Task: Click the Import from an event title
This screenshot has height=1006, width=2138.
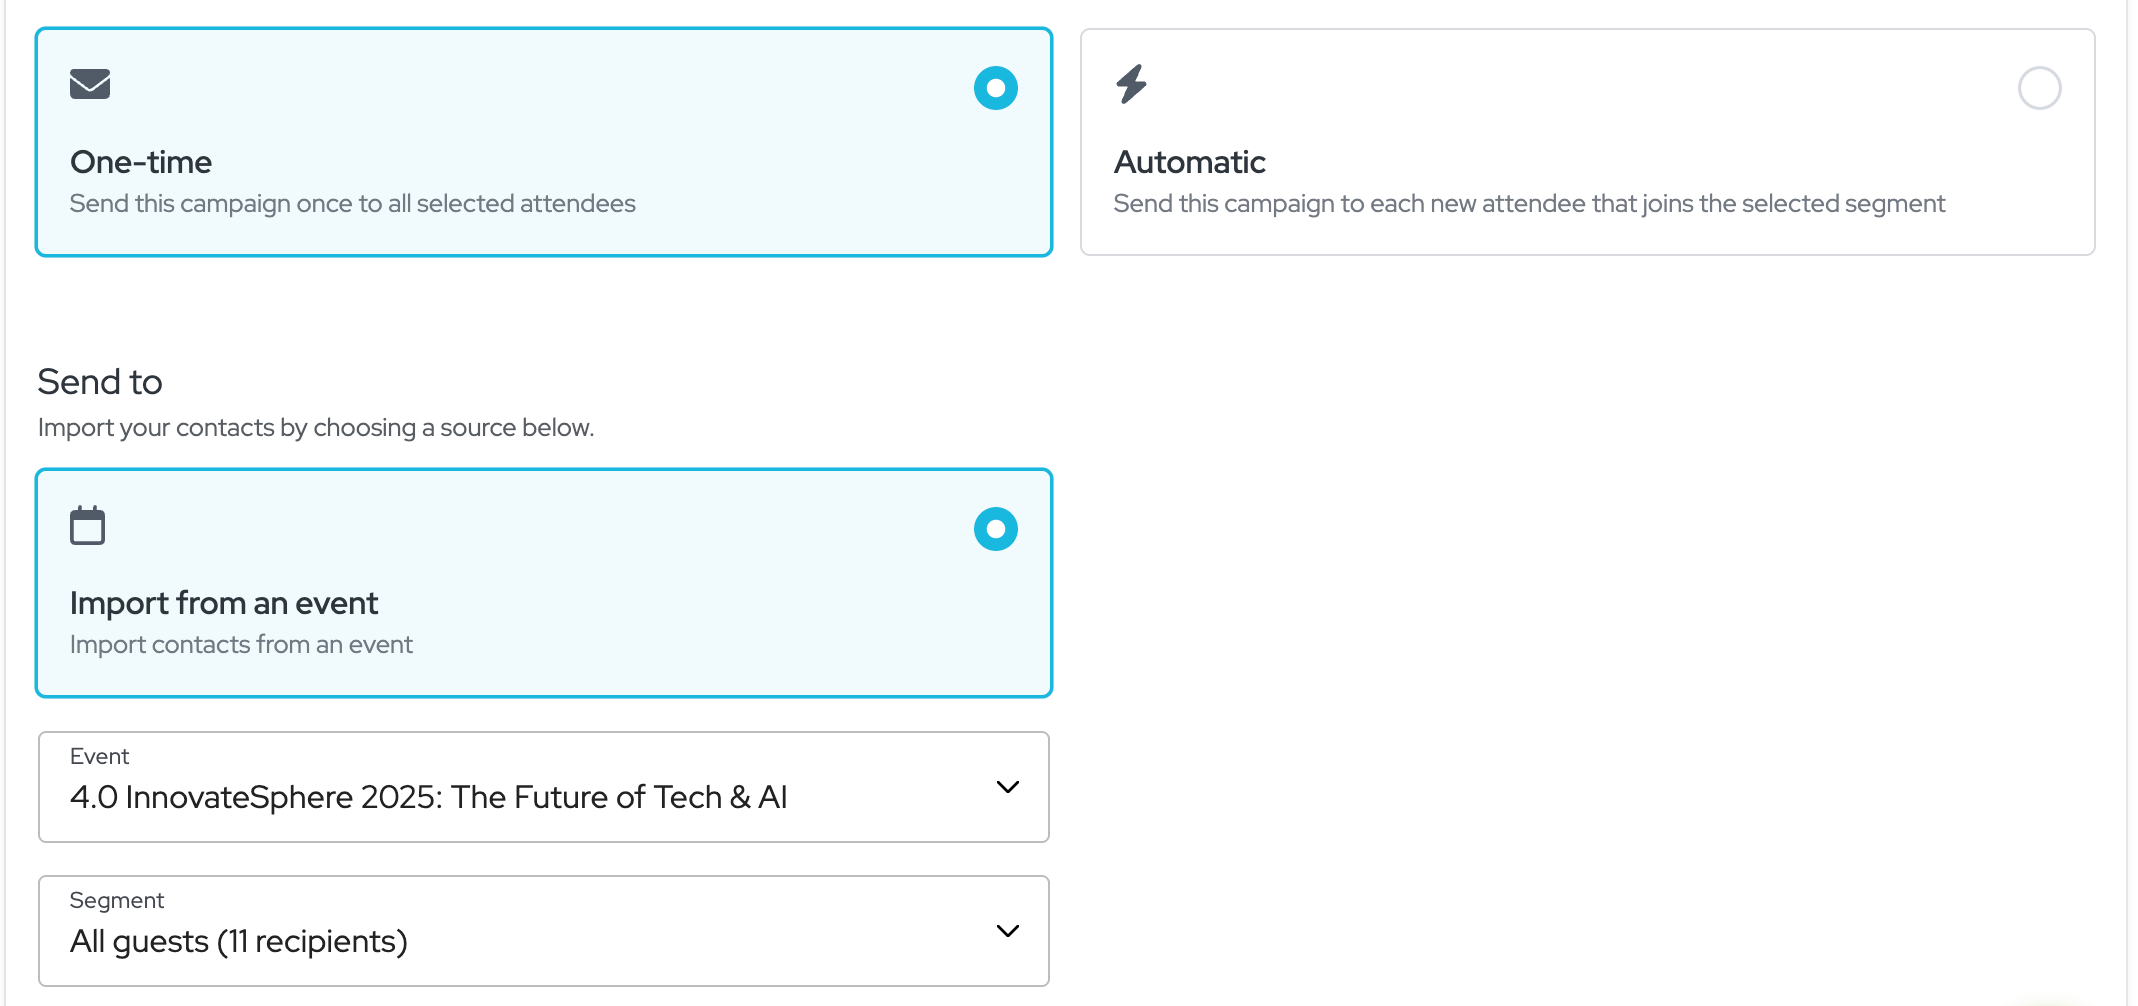Action: 224,603
